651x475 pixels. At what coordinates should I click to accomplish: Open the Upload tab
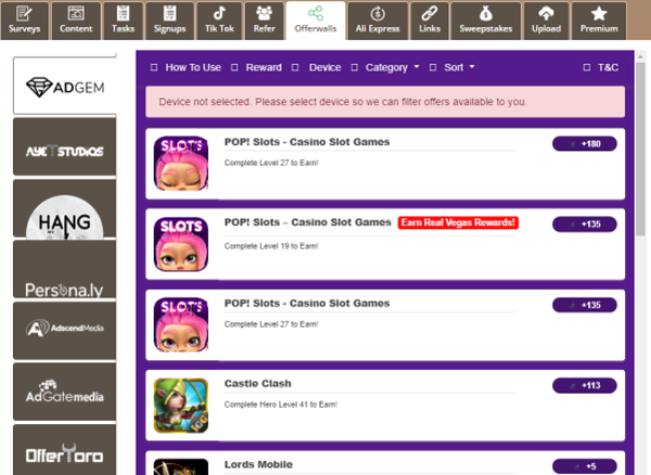(x=546, y=21)
